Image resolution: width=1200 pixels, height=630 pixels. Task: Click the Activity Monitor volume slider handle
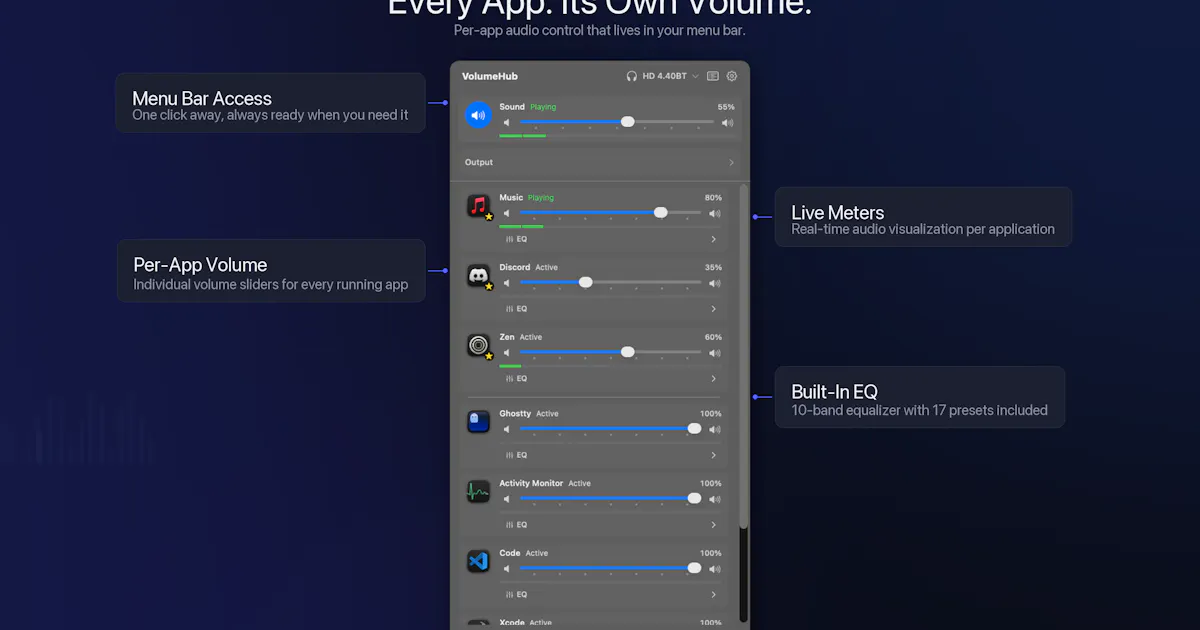[x=694, y=498]
